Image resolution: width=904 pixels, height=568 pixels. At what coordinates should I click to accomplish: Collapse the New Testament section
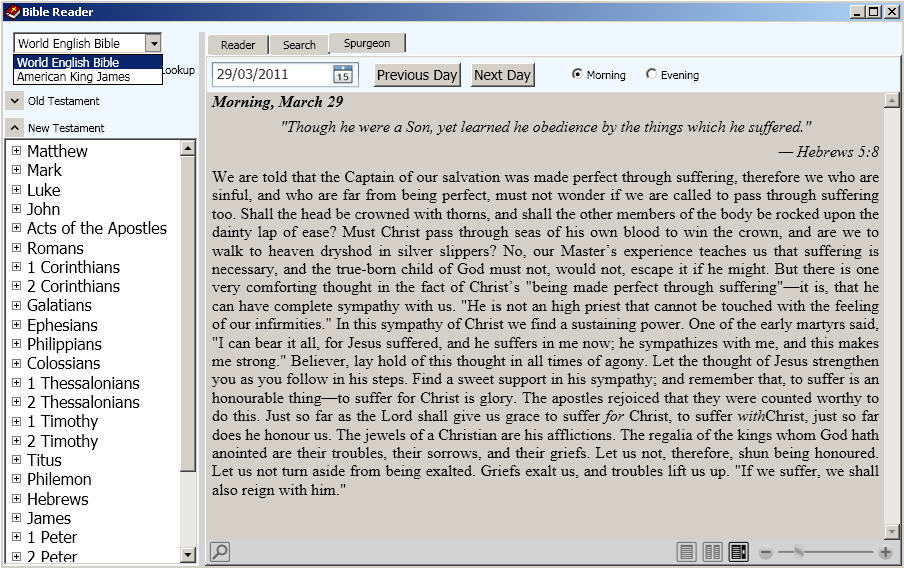pyautogui.click(x=15, y=127)
